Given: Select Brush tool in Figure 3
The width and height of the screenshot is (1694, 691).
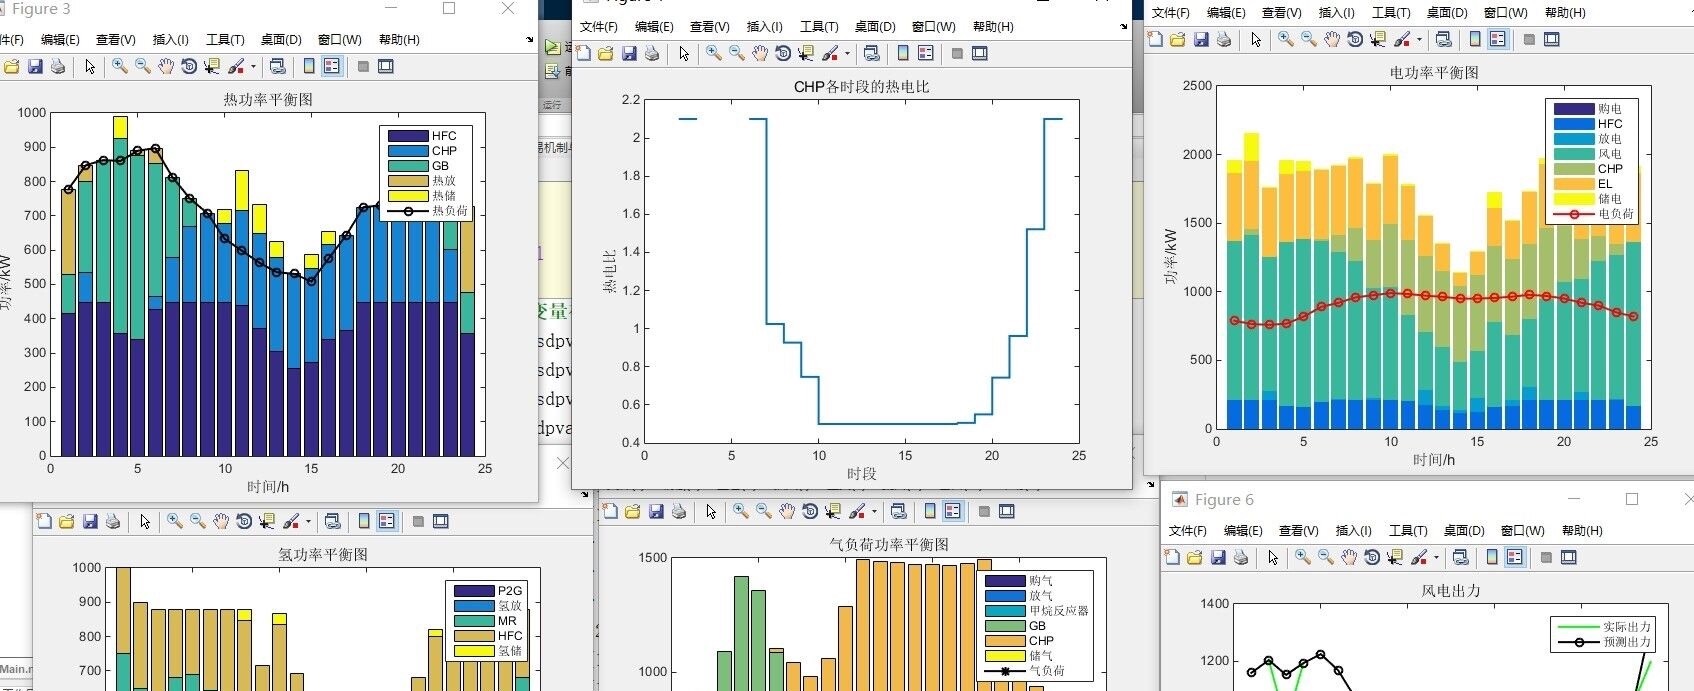Looking at the screenshot, I should click(236, 66).
